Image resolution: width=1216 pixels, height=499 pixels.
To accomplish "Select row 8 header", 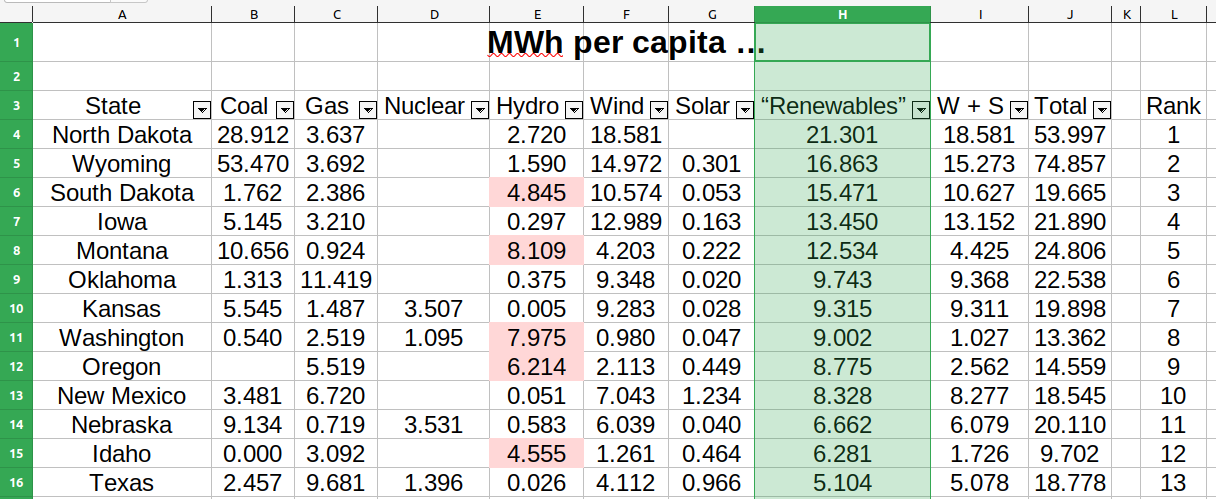I will click(x=17, y=251).
